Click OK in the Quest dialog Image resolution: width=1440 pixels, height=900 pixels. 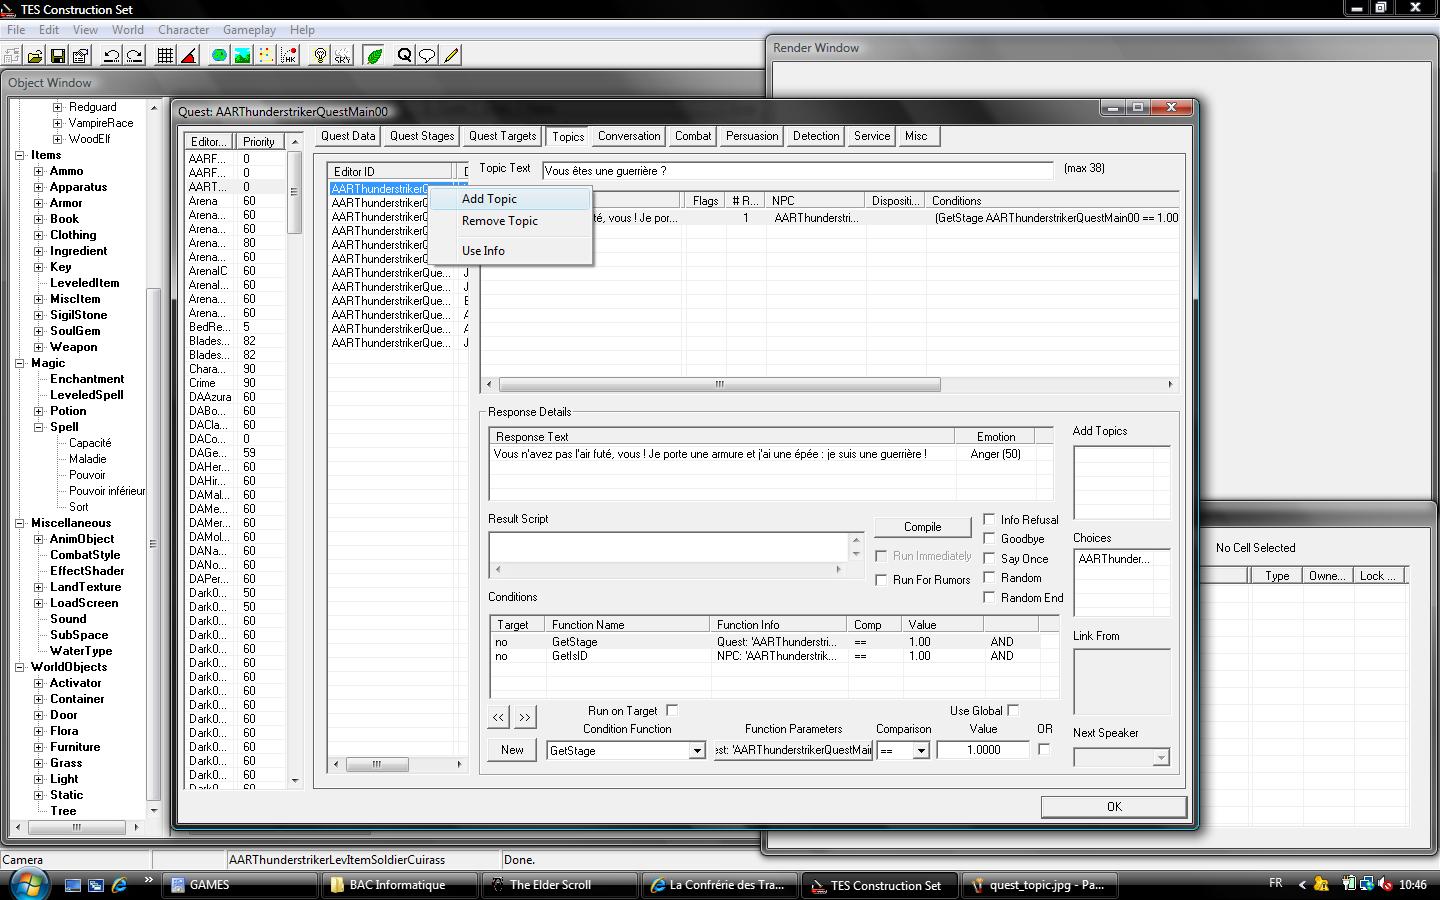click(x=1114, y=807)
